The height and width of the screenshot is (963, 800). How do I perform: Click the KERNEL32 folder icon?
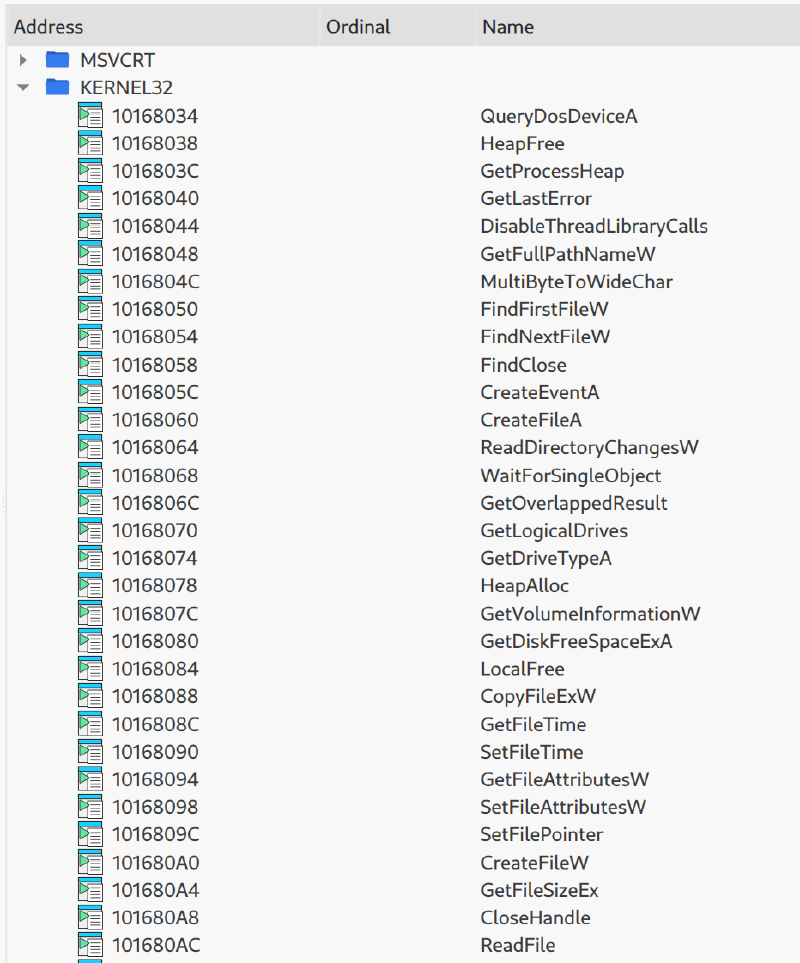(58, 87)
